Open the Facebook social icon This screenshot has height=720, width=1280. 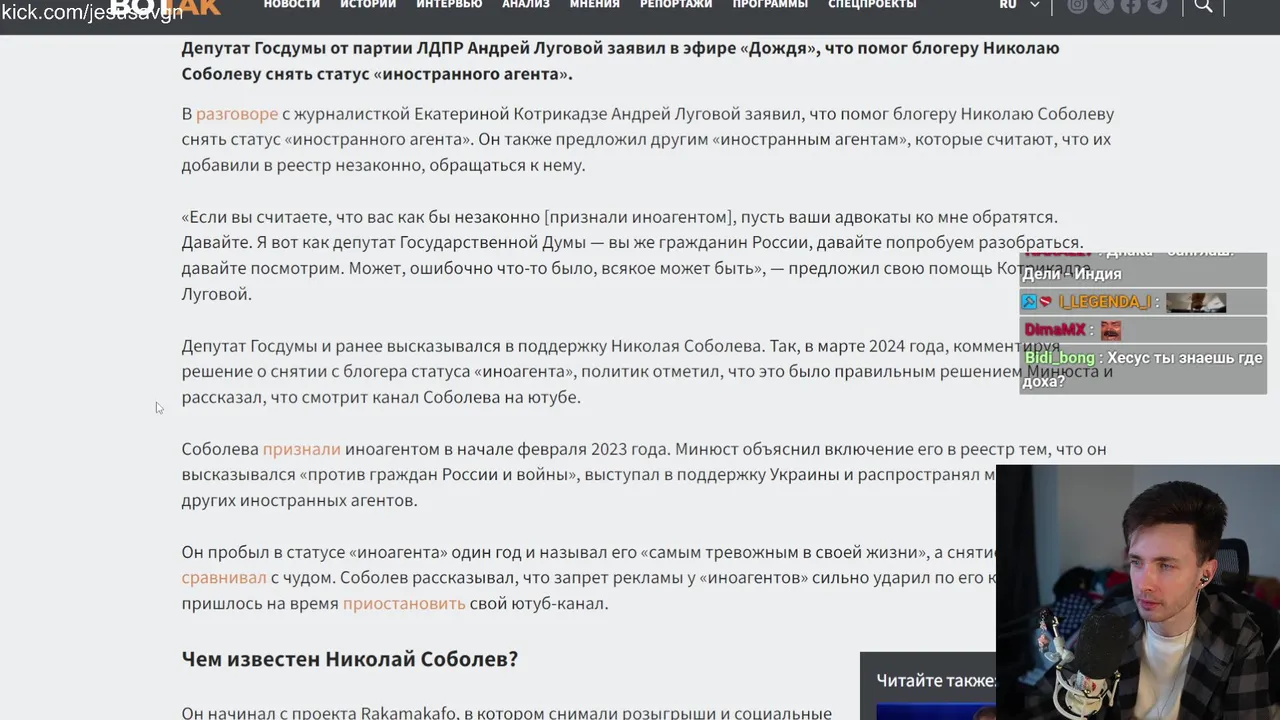[x=1131, y=5]
